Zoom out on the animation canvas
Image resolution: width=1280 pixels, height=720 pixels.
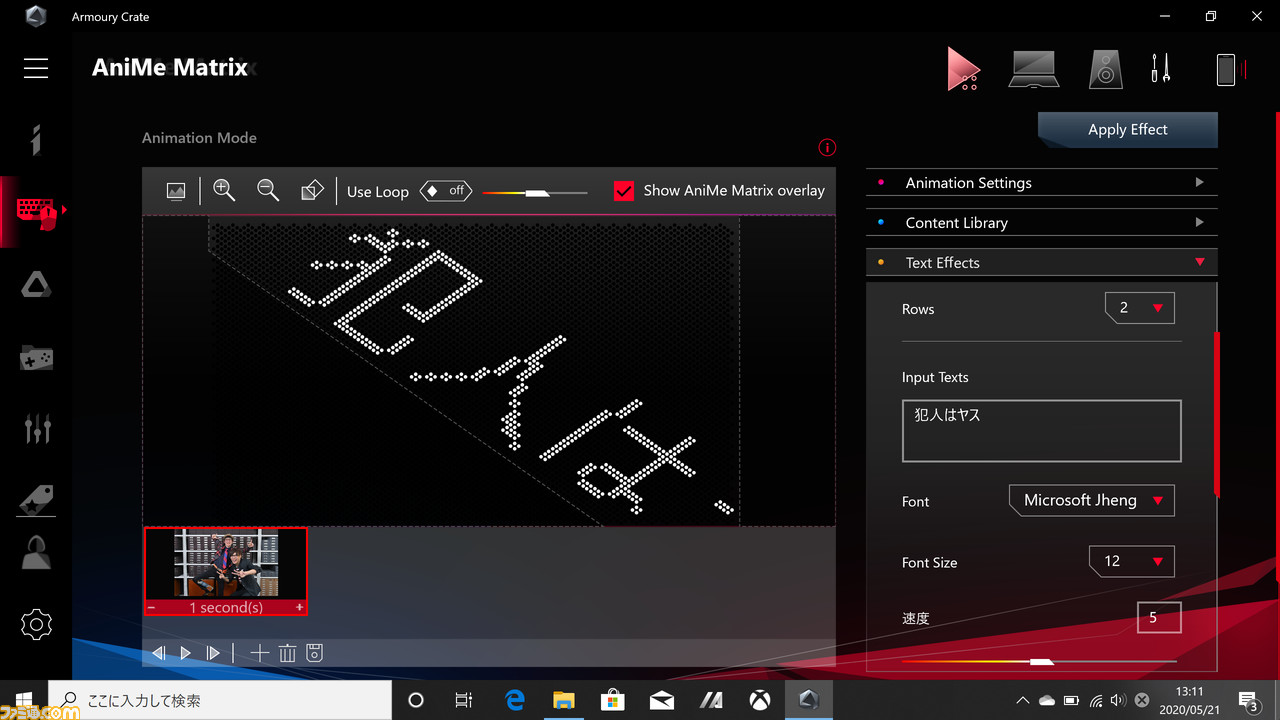click(268, 190)
